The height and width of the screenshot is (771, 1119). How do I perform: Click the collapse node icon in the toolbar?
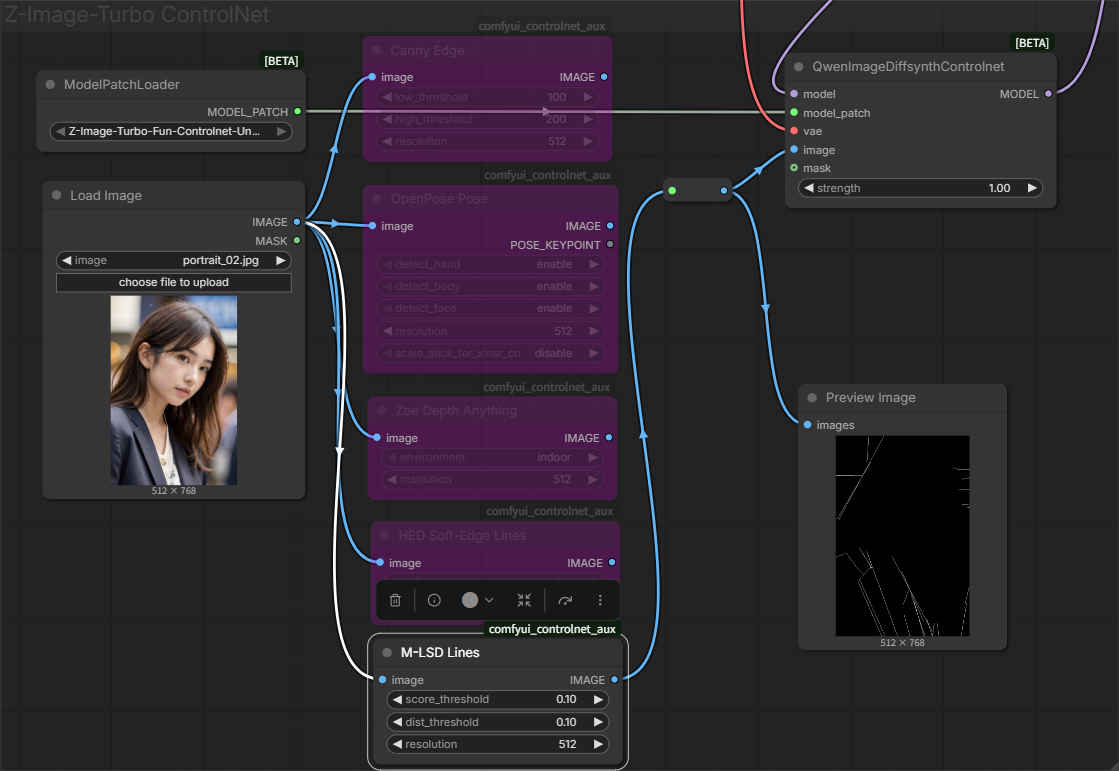[524, 600]
